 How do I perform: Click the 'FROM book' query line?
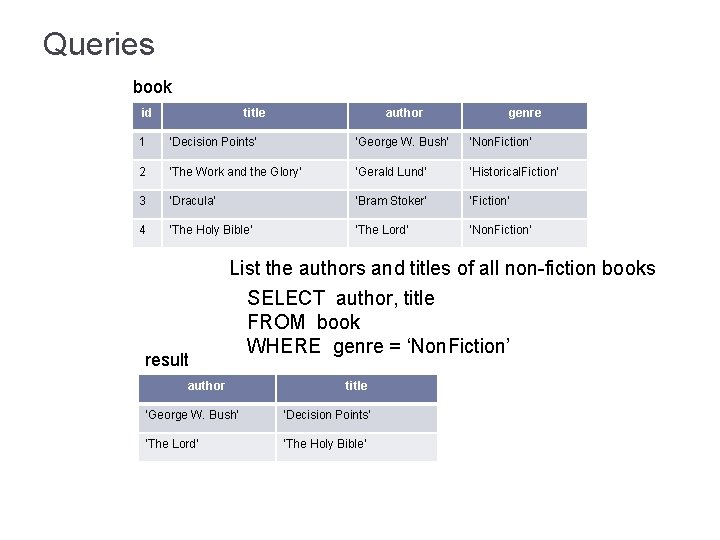point(304,322)
